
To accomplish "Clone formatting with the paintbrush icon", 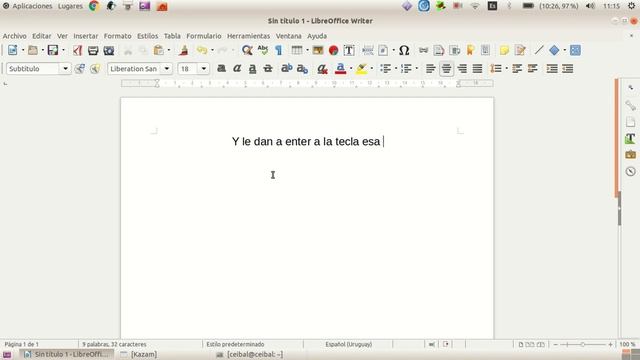I will [x=184, y=50].
